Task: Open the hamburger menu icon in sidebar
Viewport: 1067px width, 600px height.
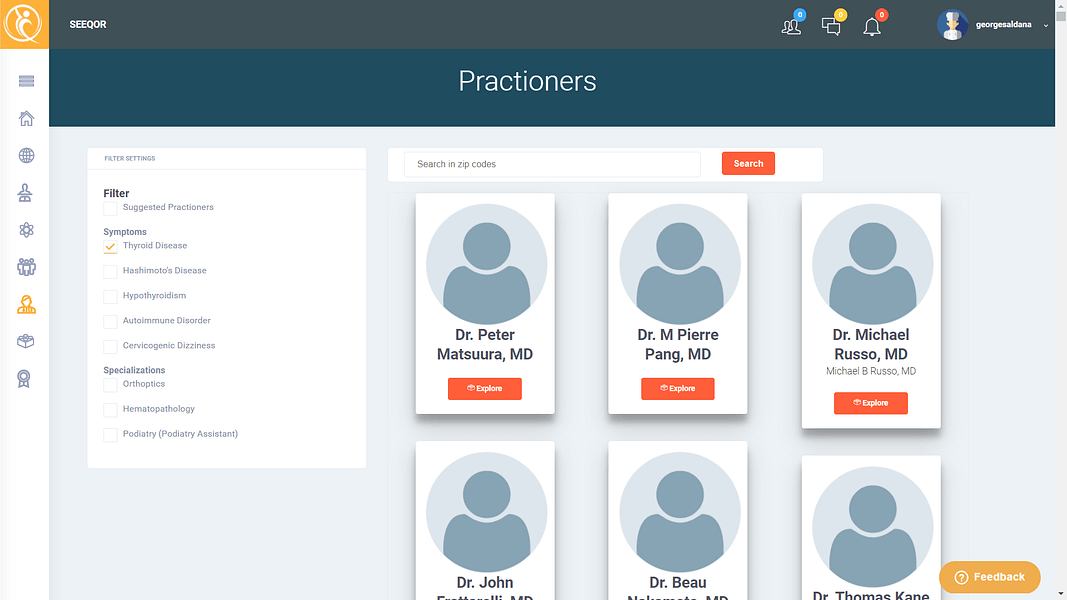Action: click(27, 81)
